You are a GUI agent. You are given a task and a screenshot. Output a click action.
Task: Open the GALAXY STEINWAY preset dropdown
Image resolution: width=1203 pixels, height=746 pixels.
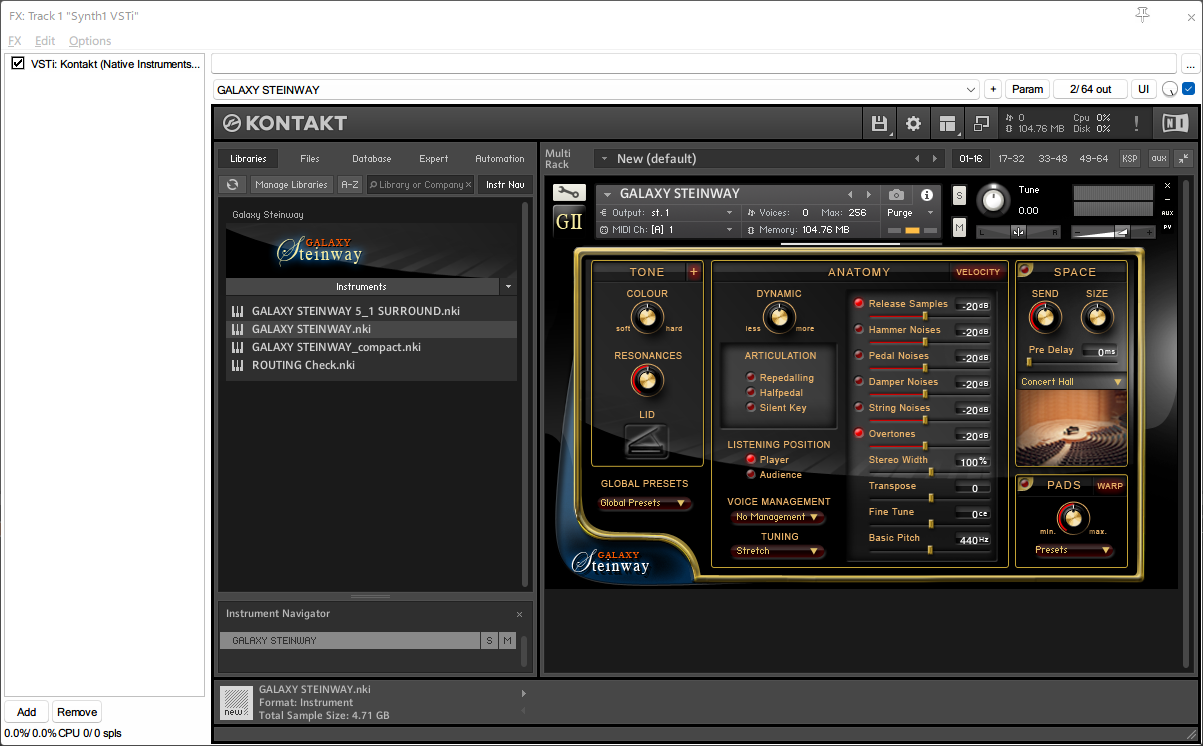pyautogui.click(x=595, y=89)
